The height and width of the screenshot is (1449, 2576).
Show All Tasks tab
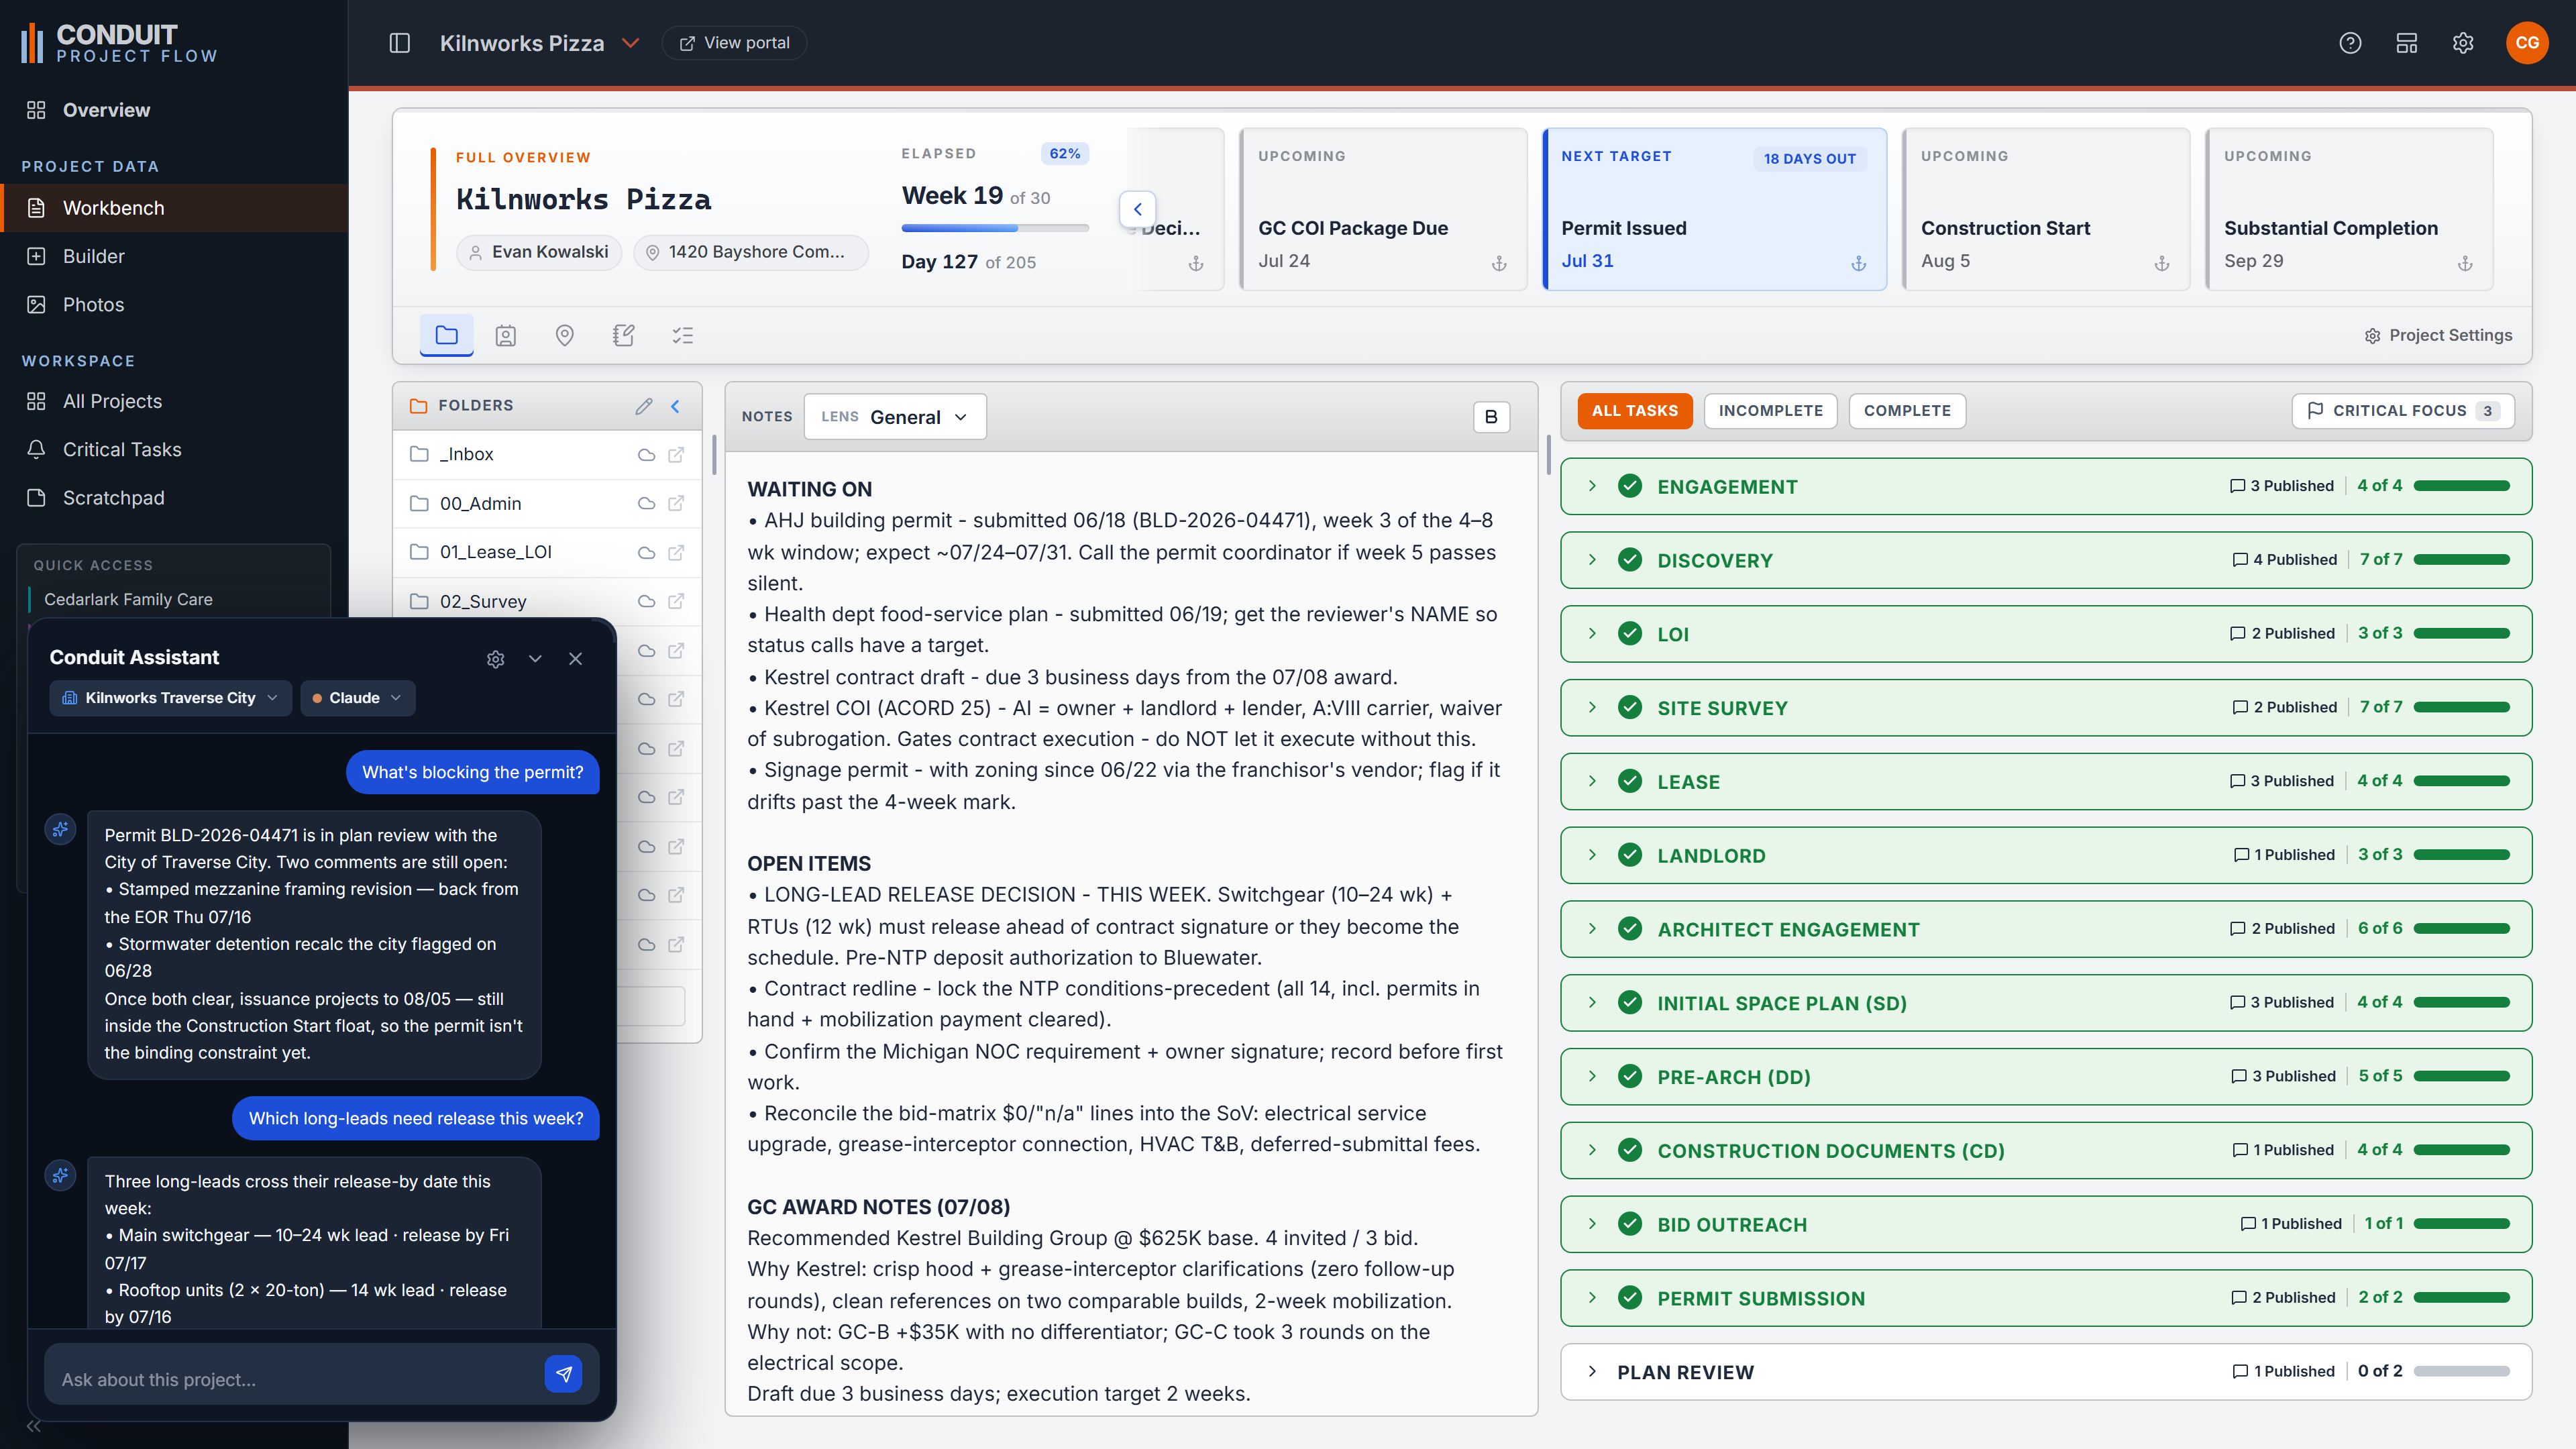tap(1635, 411)
